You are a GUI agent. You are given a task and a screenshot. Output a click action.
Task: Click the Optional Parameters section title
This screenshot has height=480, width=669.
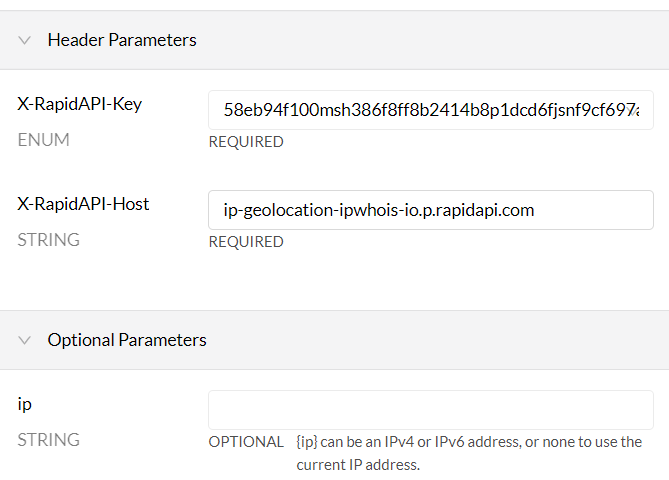click(x=127, y=340)
